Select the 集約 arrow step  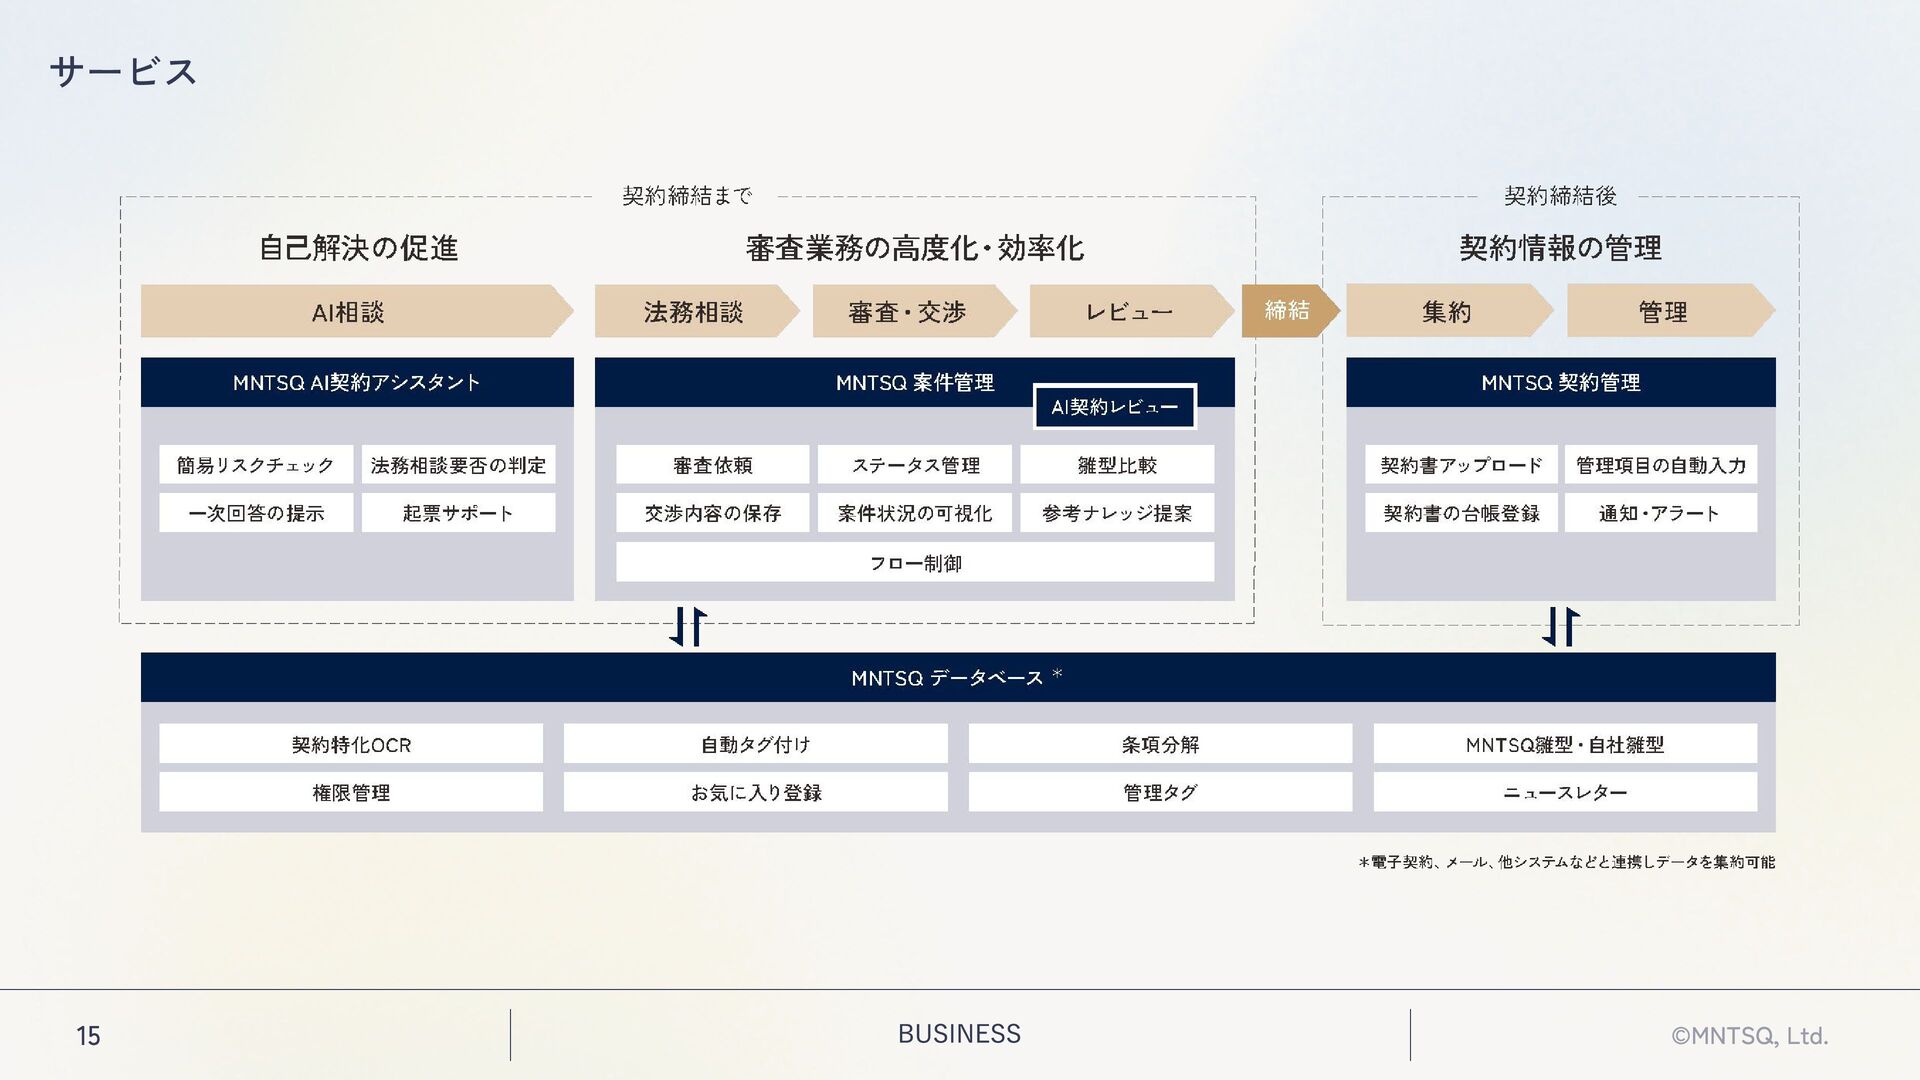coord(1446,312)
